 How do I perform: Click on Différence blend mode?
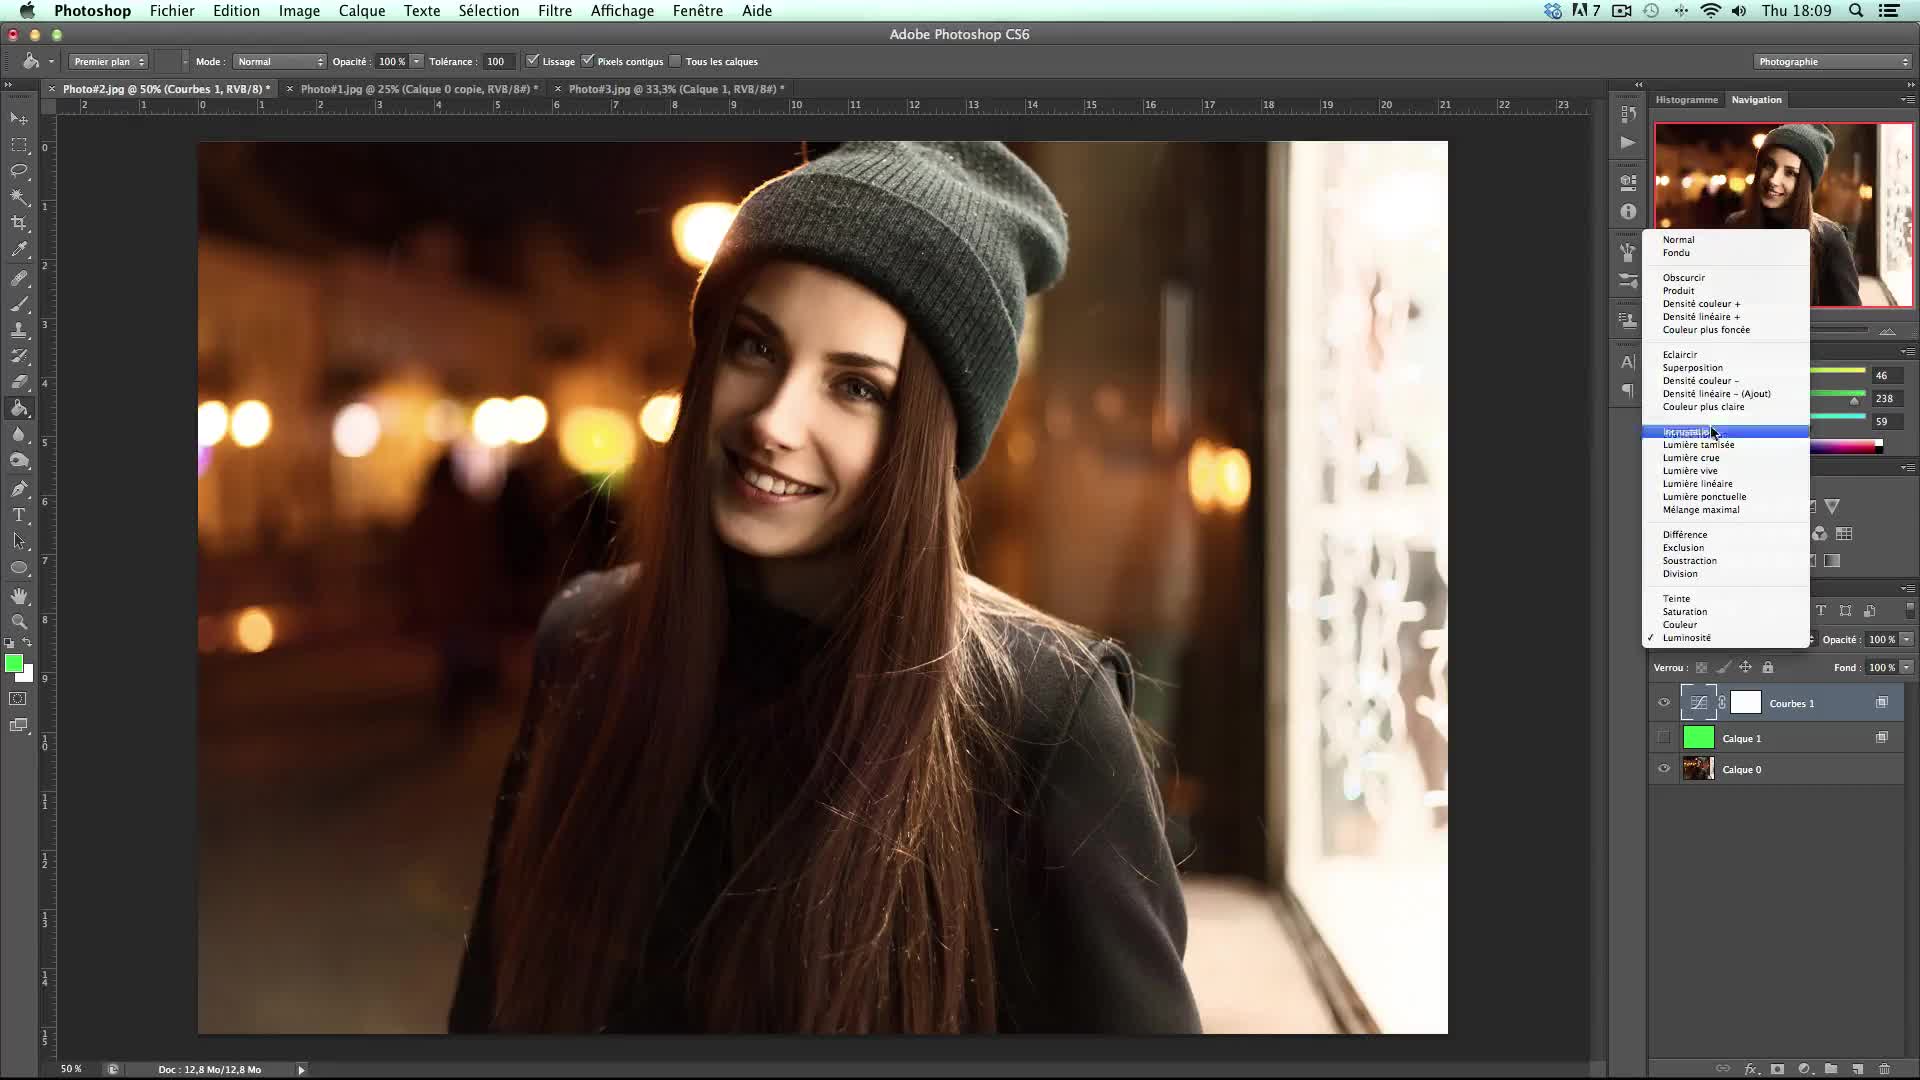pyautogui.click(x=1685, y=534)
